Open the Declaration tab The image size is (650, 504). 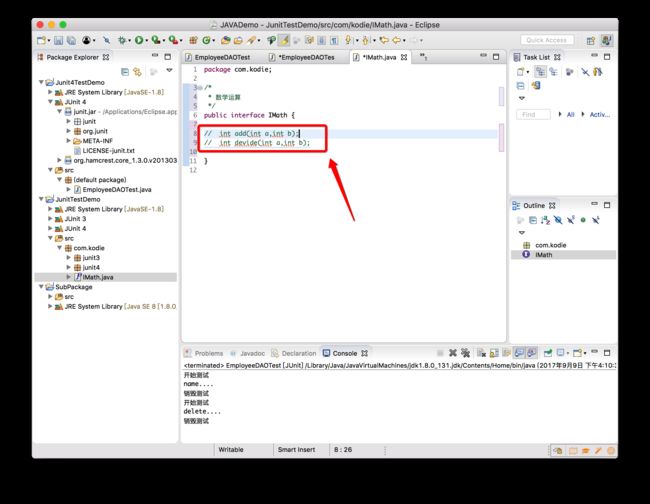[x=294, y=353]
